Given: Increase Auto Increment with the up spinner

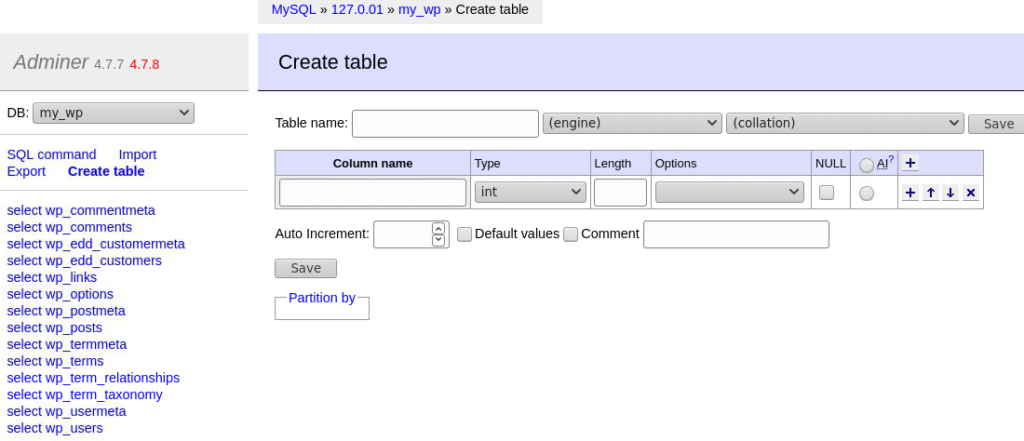Looking at the screenshot, I should (438, 228).
